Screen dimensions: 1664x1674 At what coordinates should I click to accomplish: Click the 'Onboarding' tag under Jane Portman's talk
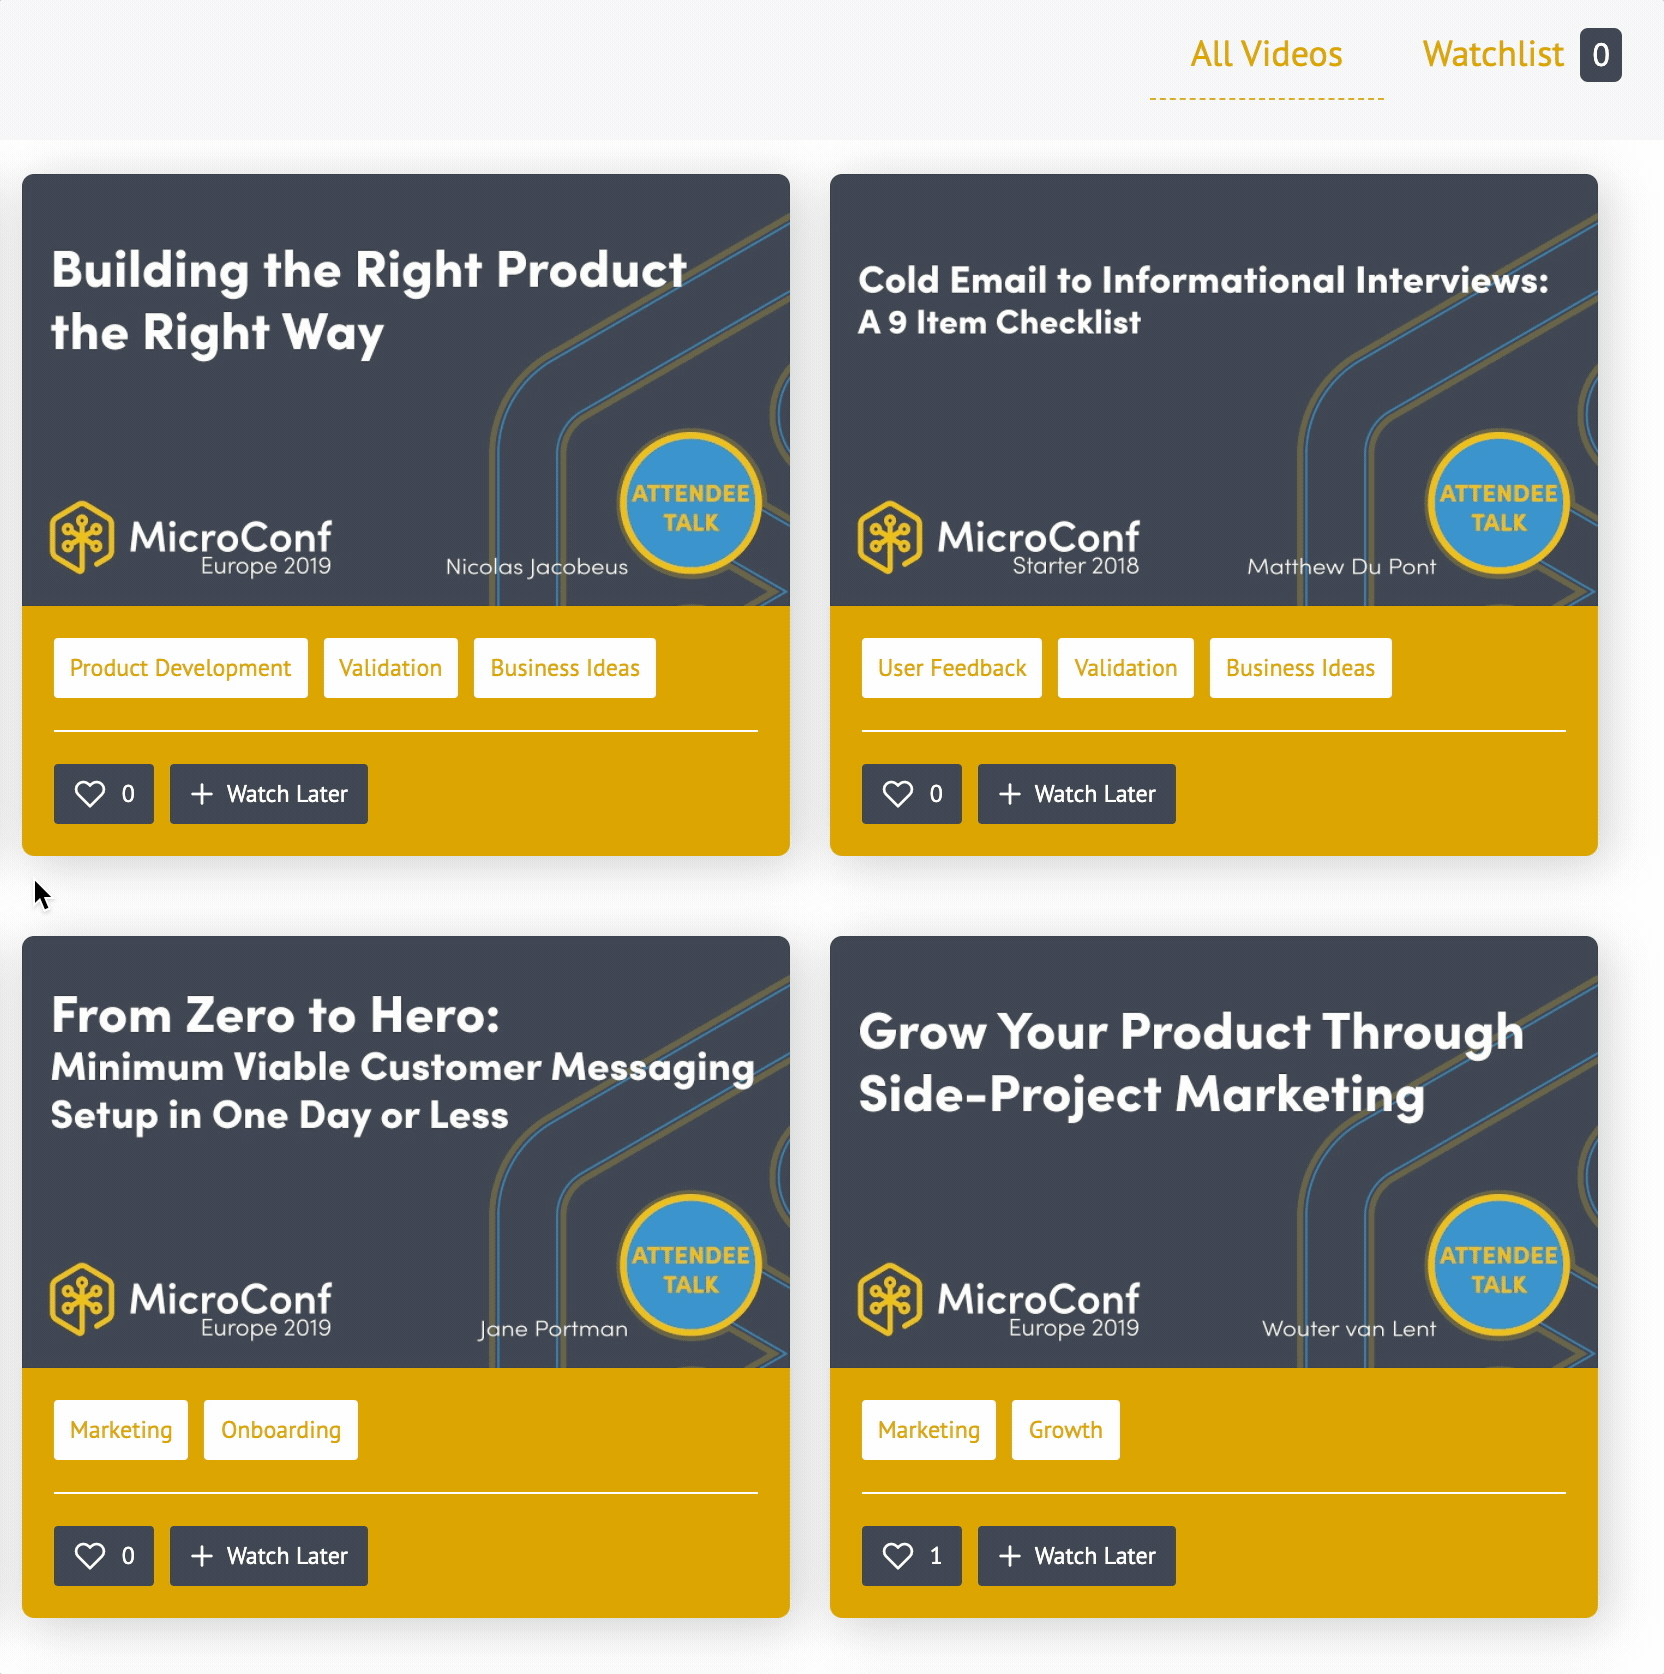280,1430
